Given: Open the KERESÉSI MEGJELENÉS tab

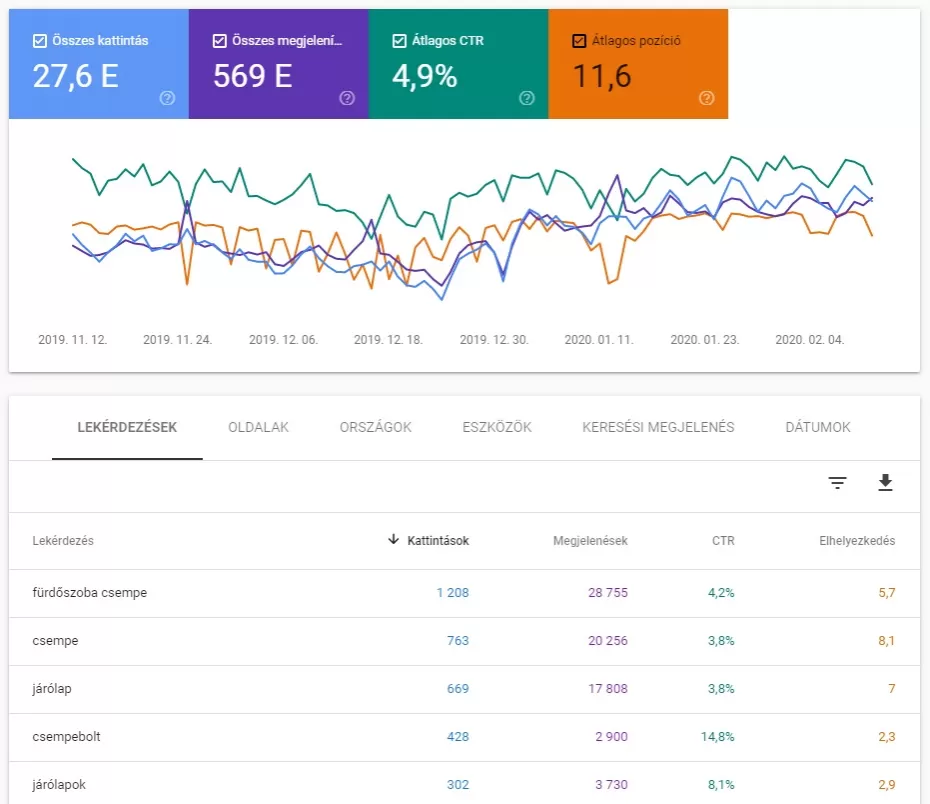Looking at the screenshot, I should (658, 427).
